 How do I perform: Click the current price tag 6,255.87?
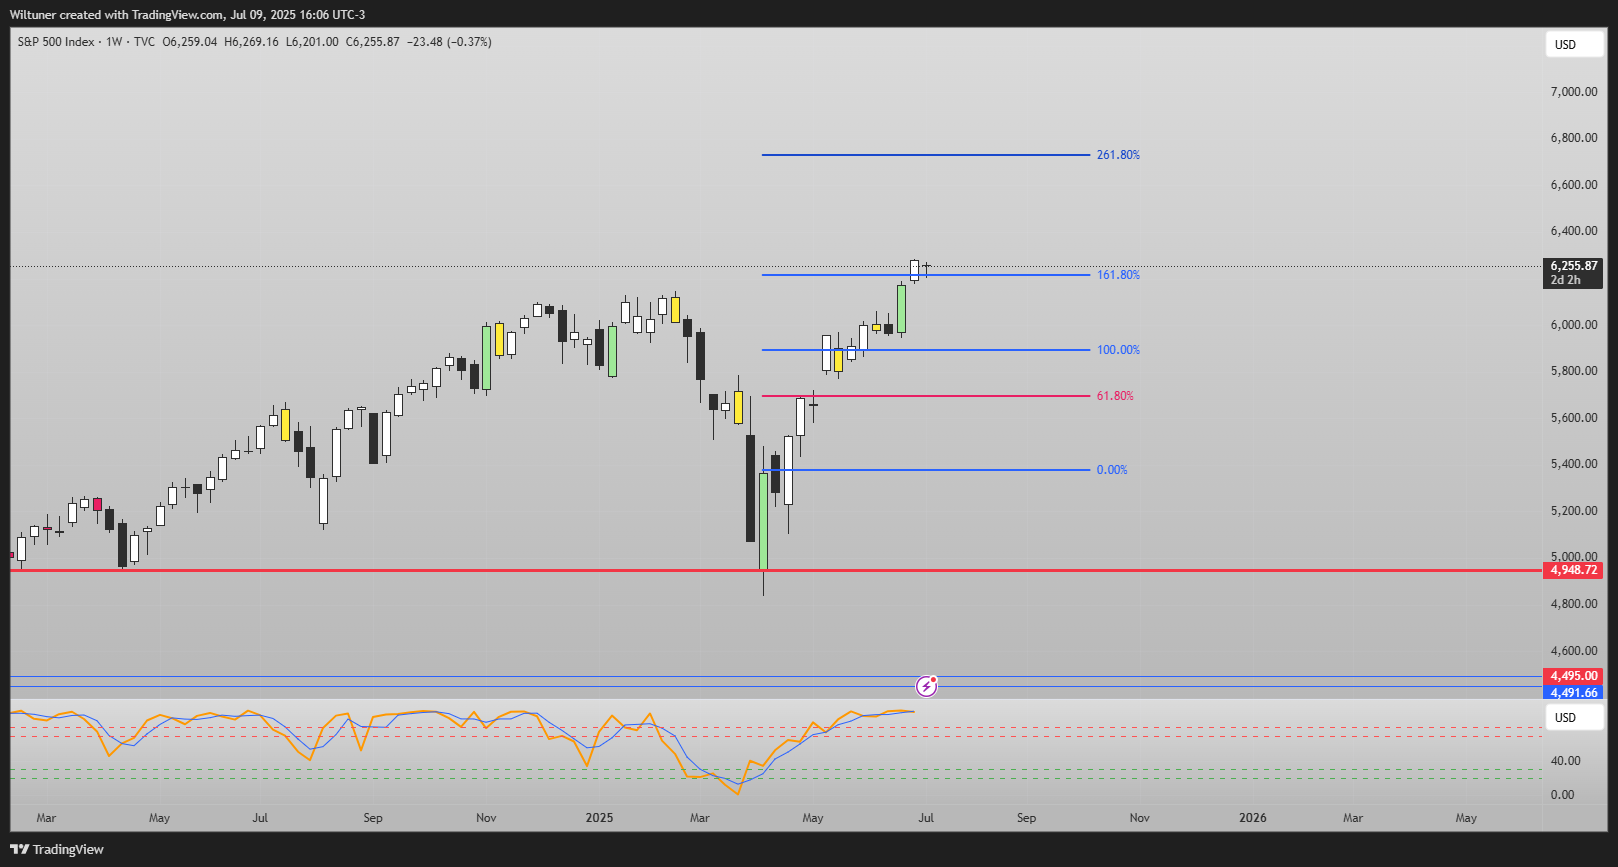pyautogui.click(x=1574, y=266)
